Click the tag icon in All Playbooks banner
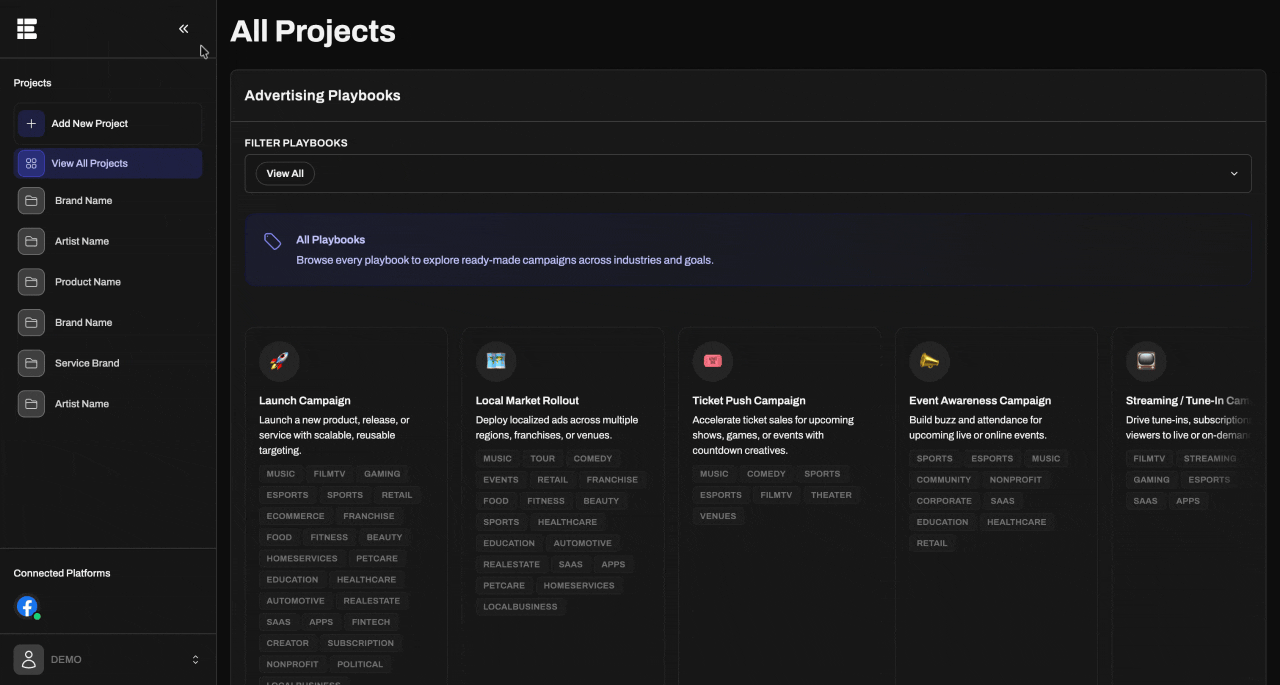1280x685 pixels. pos(273,241)
